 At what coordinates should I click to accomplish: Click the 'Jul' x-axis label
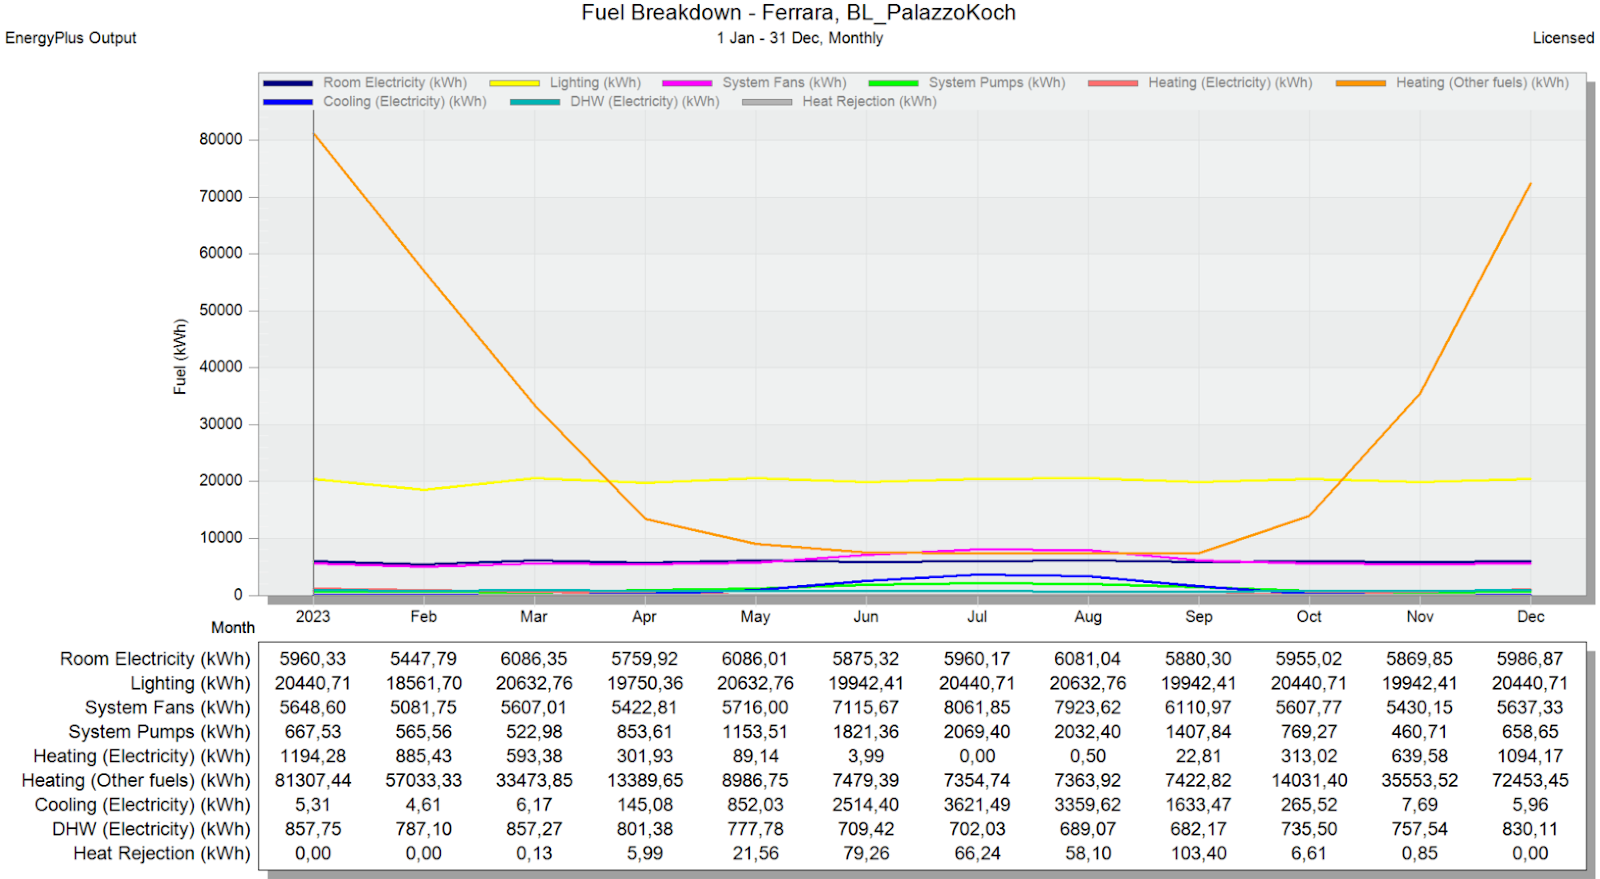click(x=977, y=616)
